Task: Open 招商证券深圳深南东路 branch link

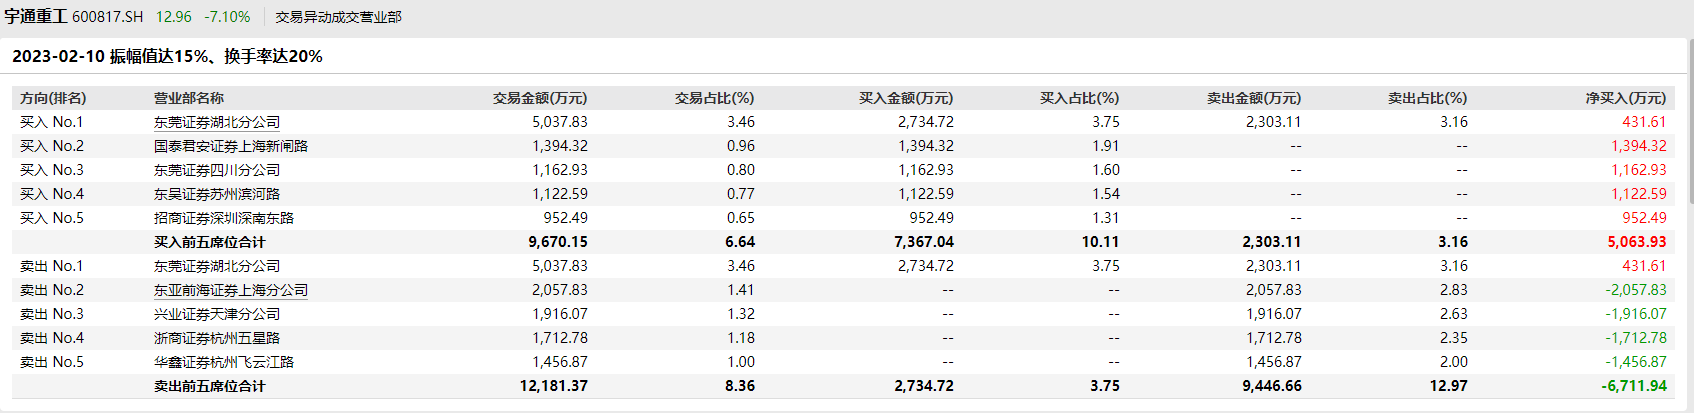Action: click(223, 218)
